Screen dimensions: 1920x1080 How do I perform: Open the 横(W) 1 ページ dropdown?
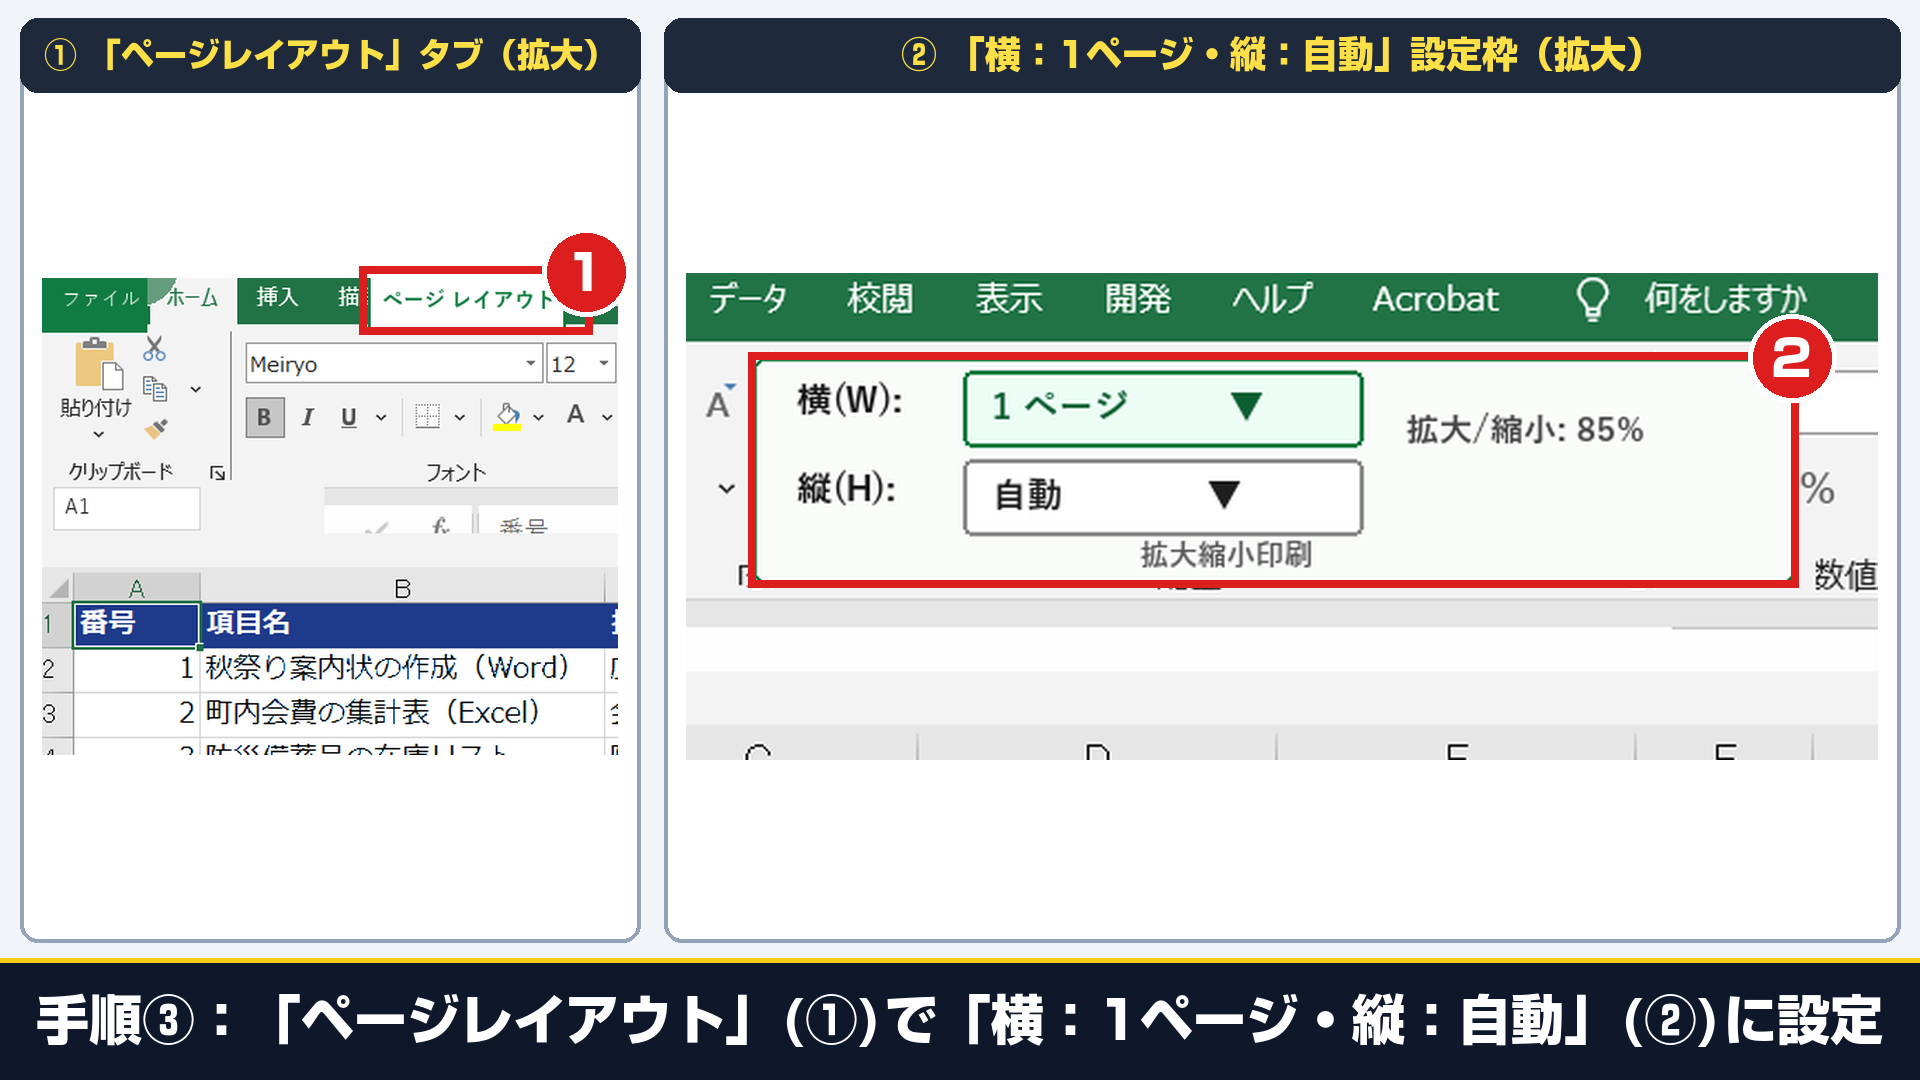point(1163,408)
